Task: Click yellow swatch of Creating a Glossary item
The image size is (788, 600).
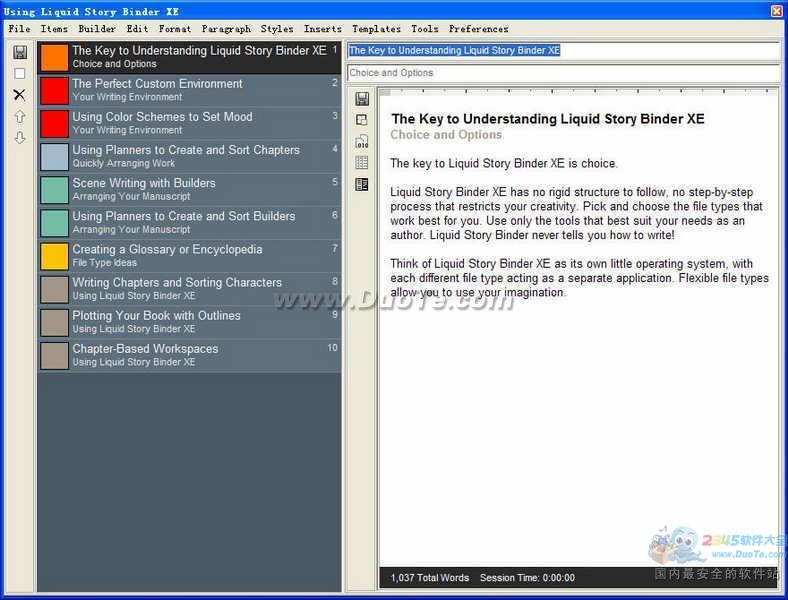Action: pyautogui.click(x=54, y=256)
